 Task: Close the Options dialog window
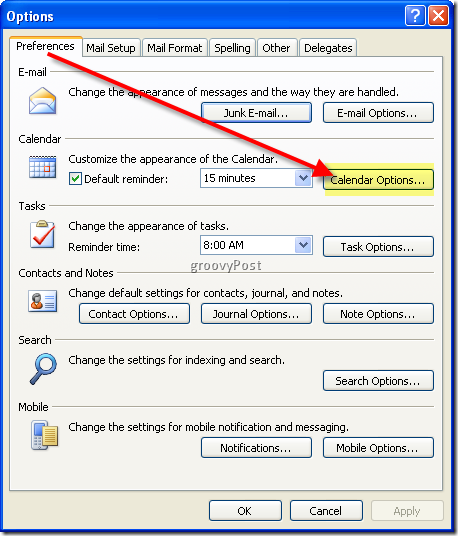[x=438, y=16]
